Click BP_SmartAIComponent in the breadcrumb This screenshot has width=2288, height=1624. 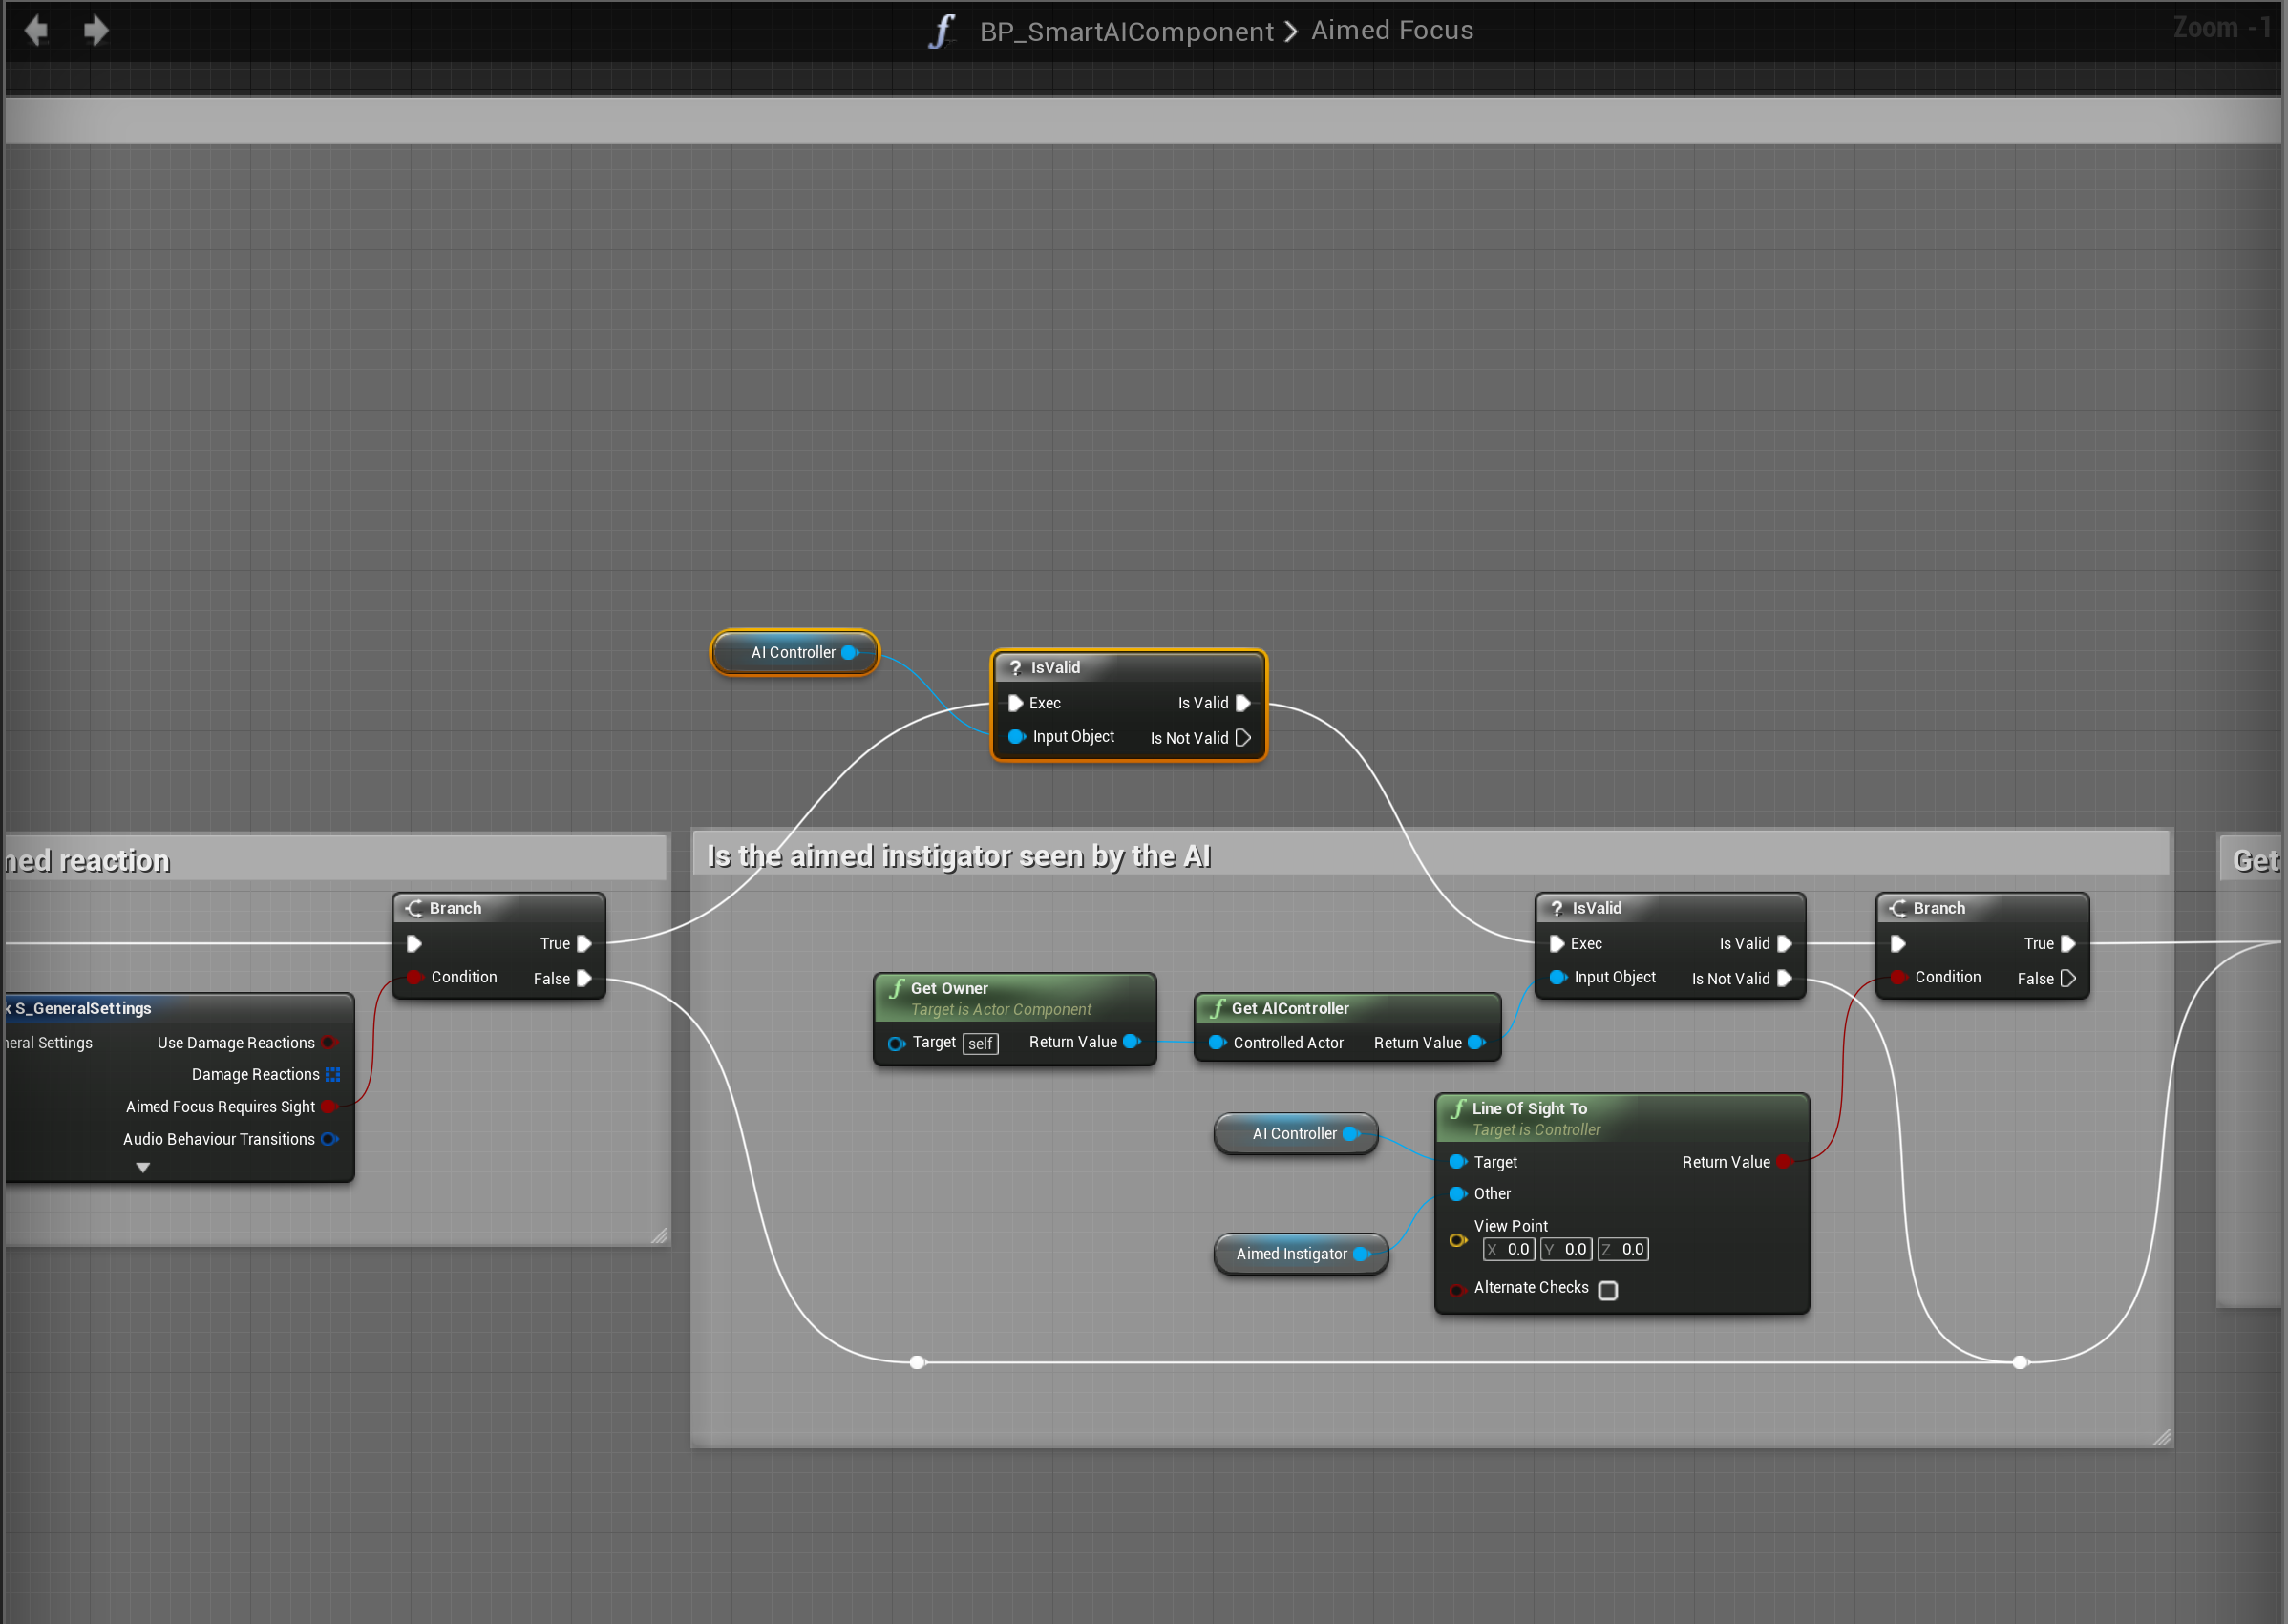click(x=1126, y=31)
